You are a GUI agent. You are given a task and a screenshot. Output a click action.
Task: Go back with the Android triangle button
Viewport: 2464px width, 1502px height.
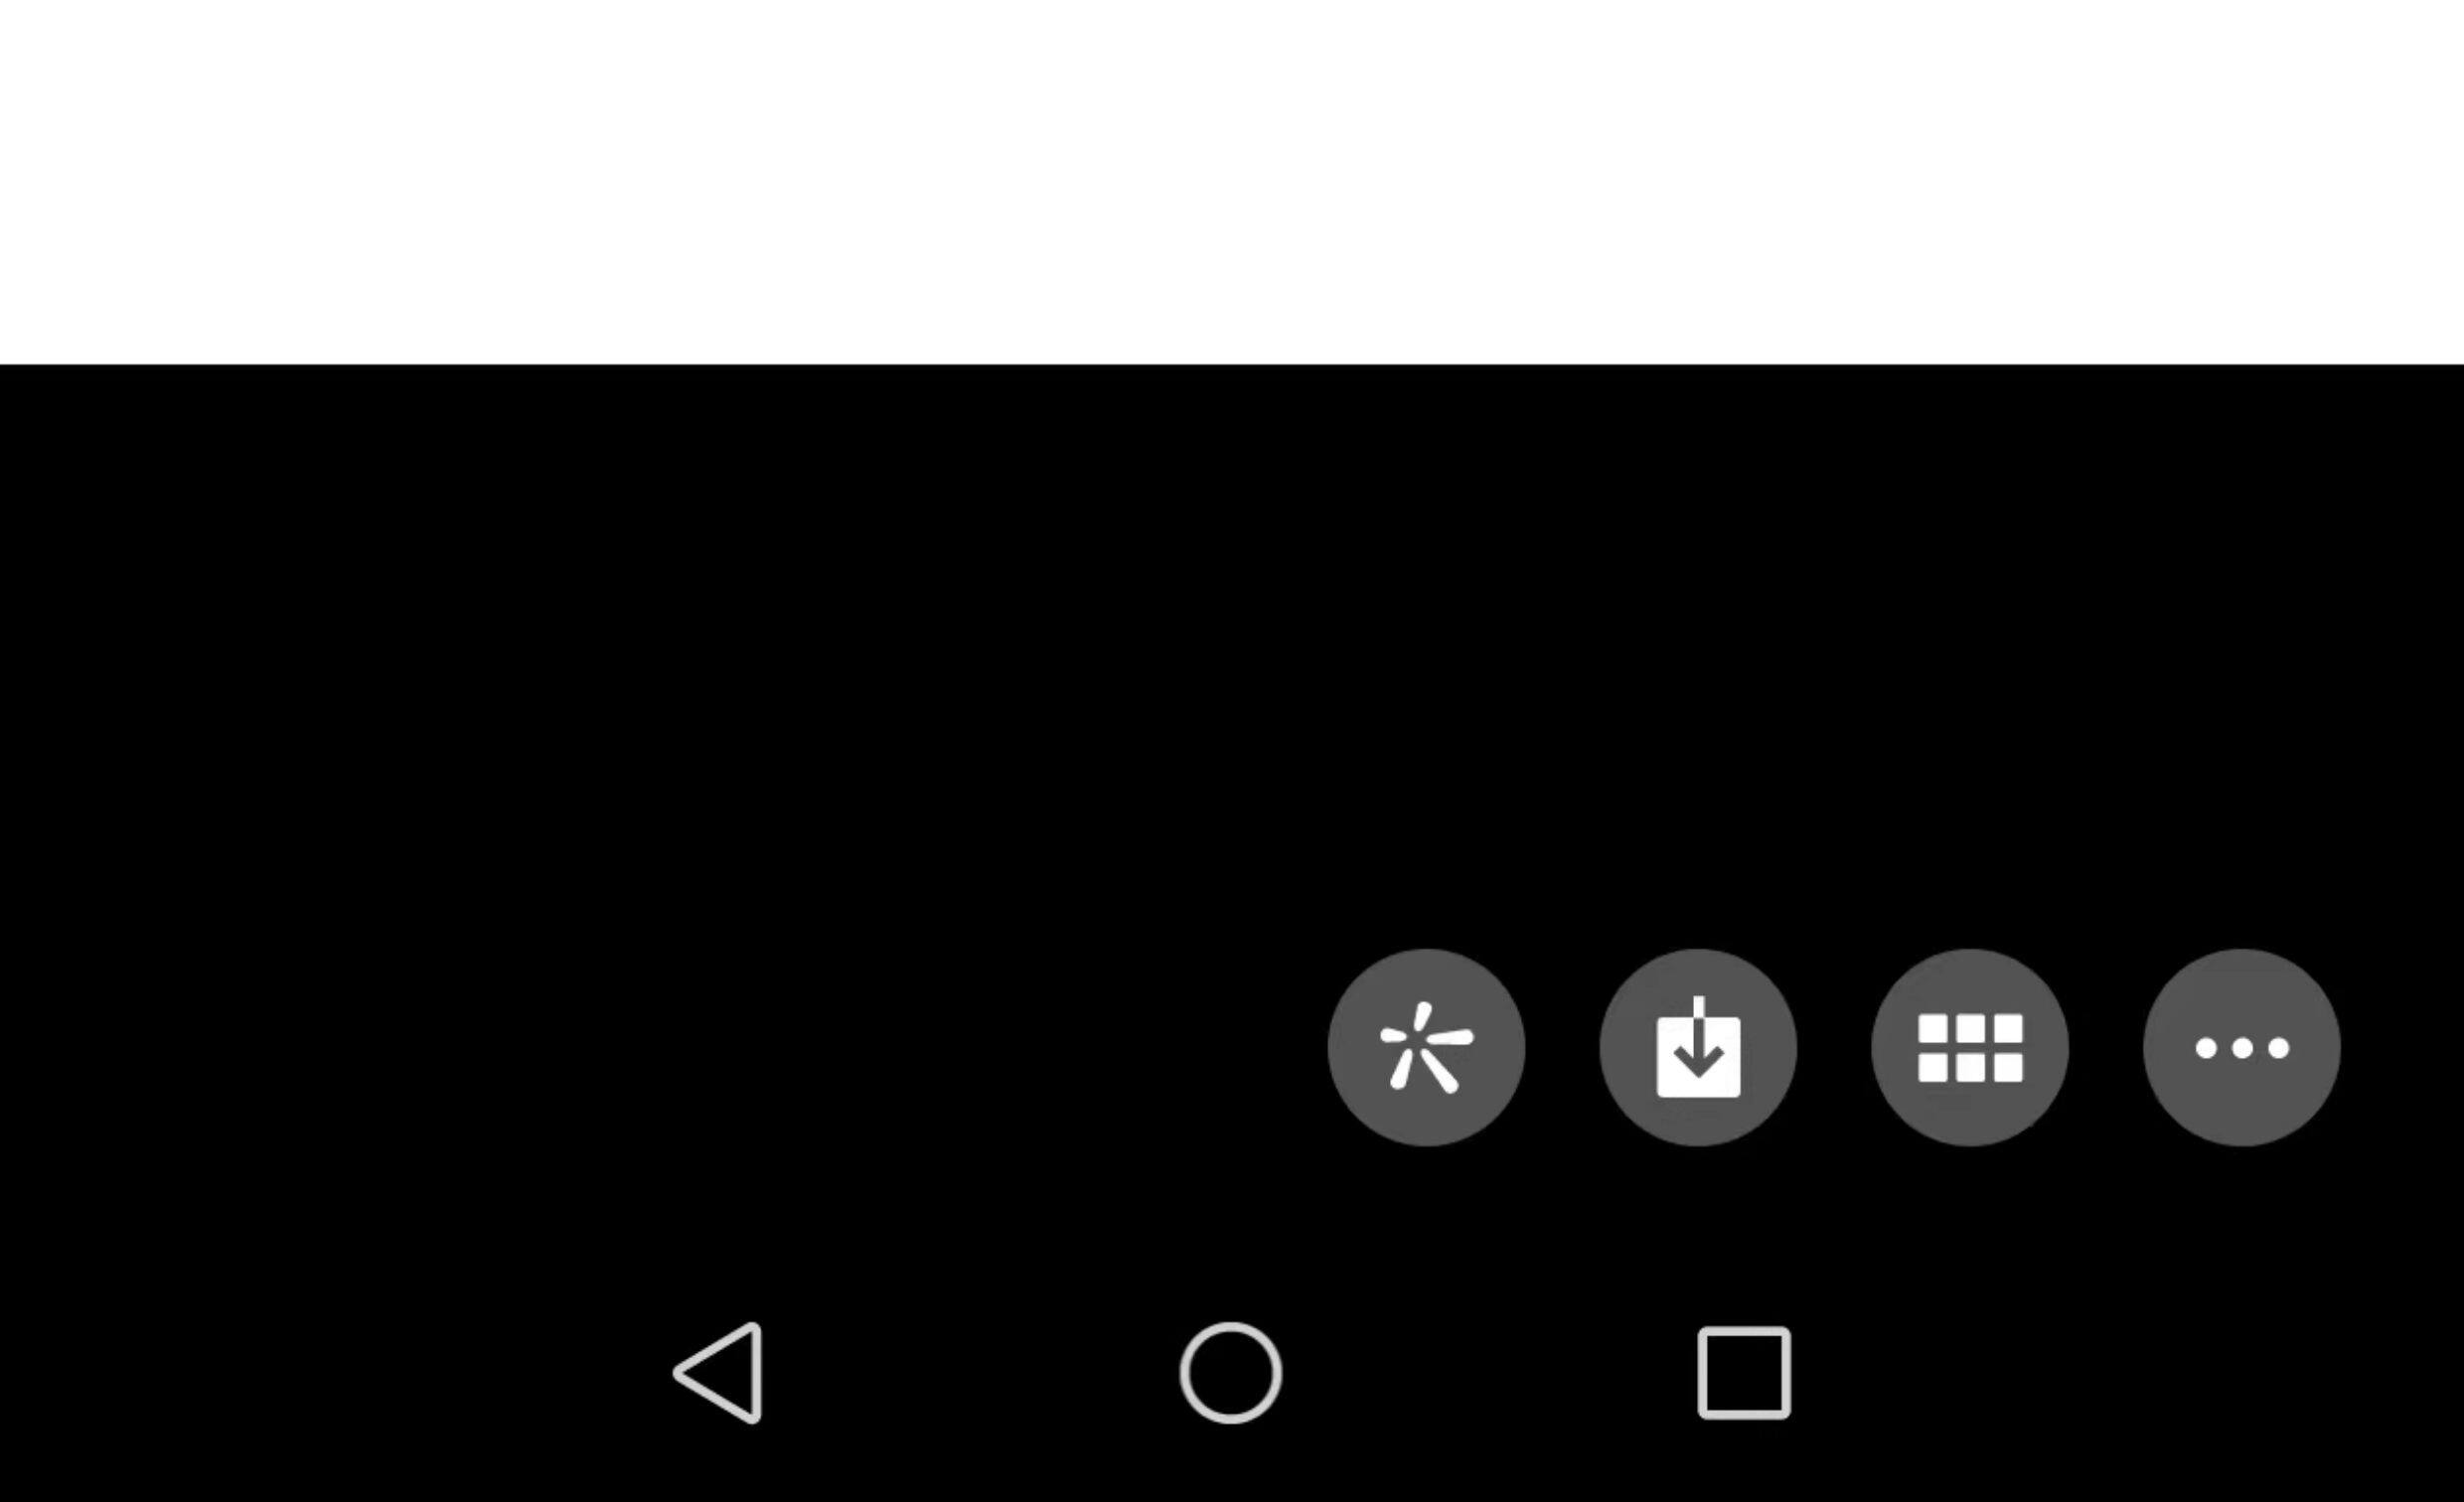pyautogui.click(x=719, y=1372)
